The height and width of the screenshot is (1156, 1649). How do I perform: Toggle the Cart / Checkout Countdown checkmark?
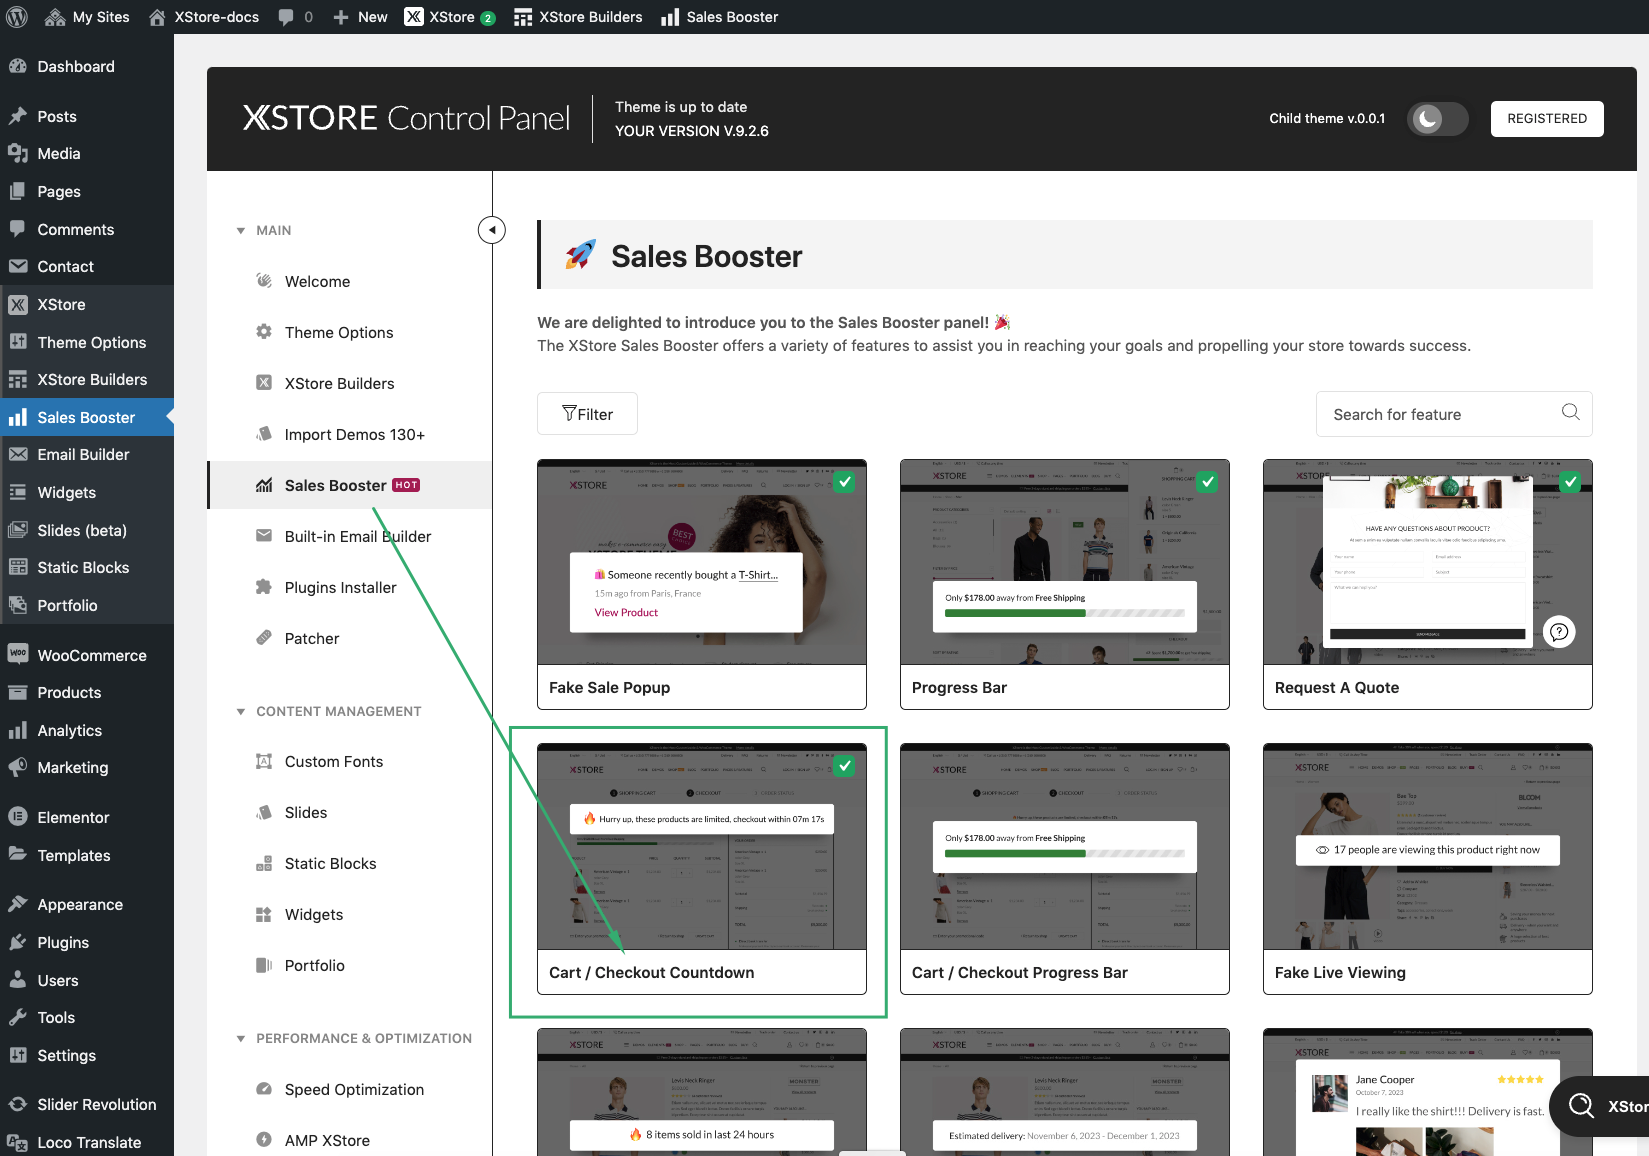click(845, 766)
